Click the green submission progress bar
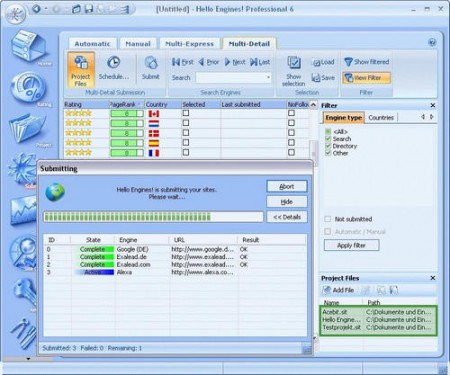Screen dimensions: 450x375 click(x=153, y=217)
